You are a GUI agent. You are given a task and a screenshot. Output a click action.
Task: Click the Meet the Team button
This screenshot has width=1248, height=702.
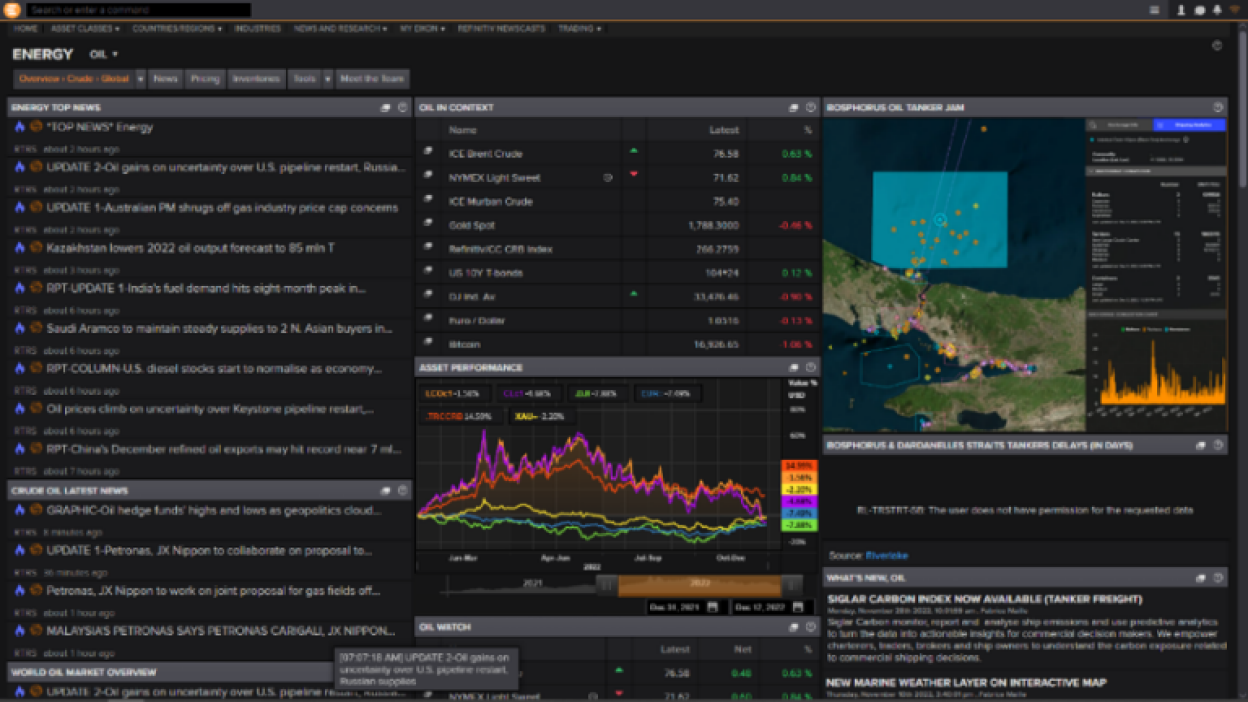[372, 79]
